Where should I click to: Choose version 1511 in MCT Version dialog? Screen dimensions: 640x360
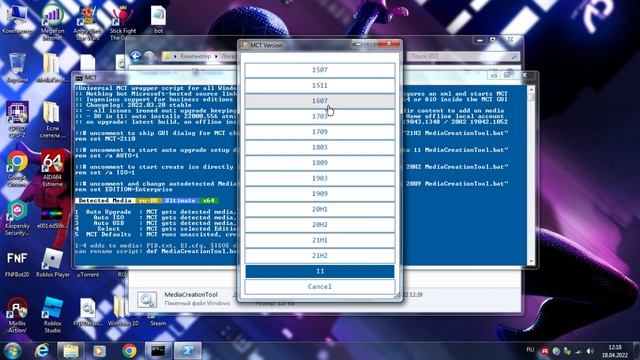coord(320,85)
